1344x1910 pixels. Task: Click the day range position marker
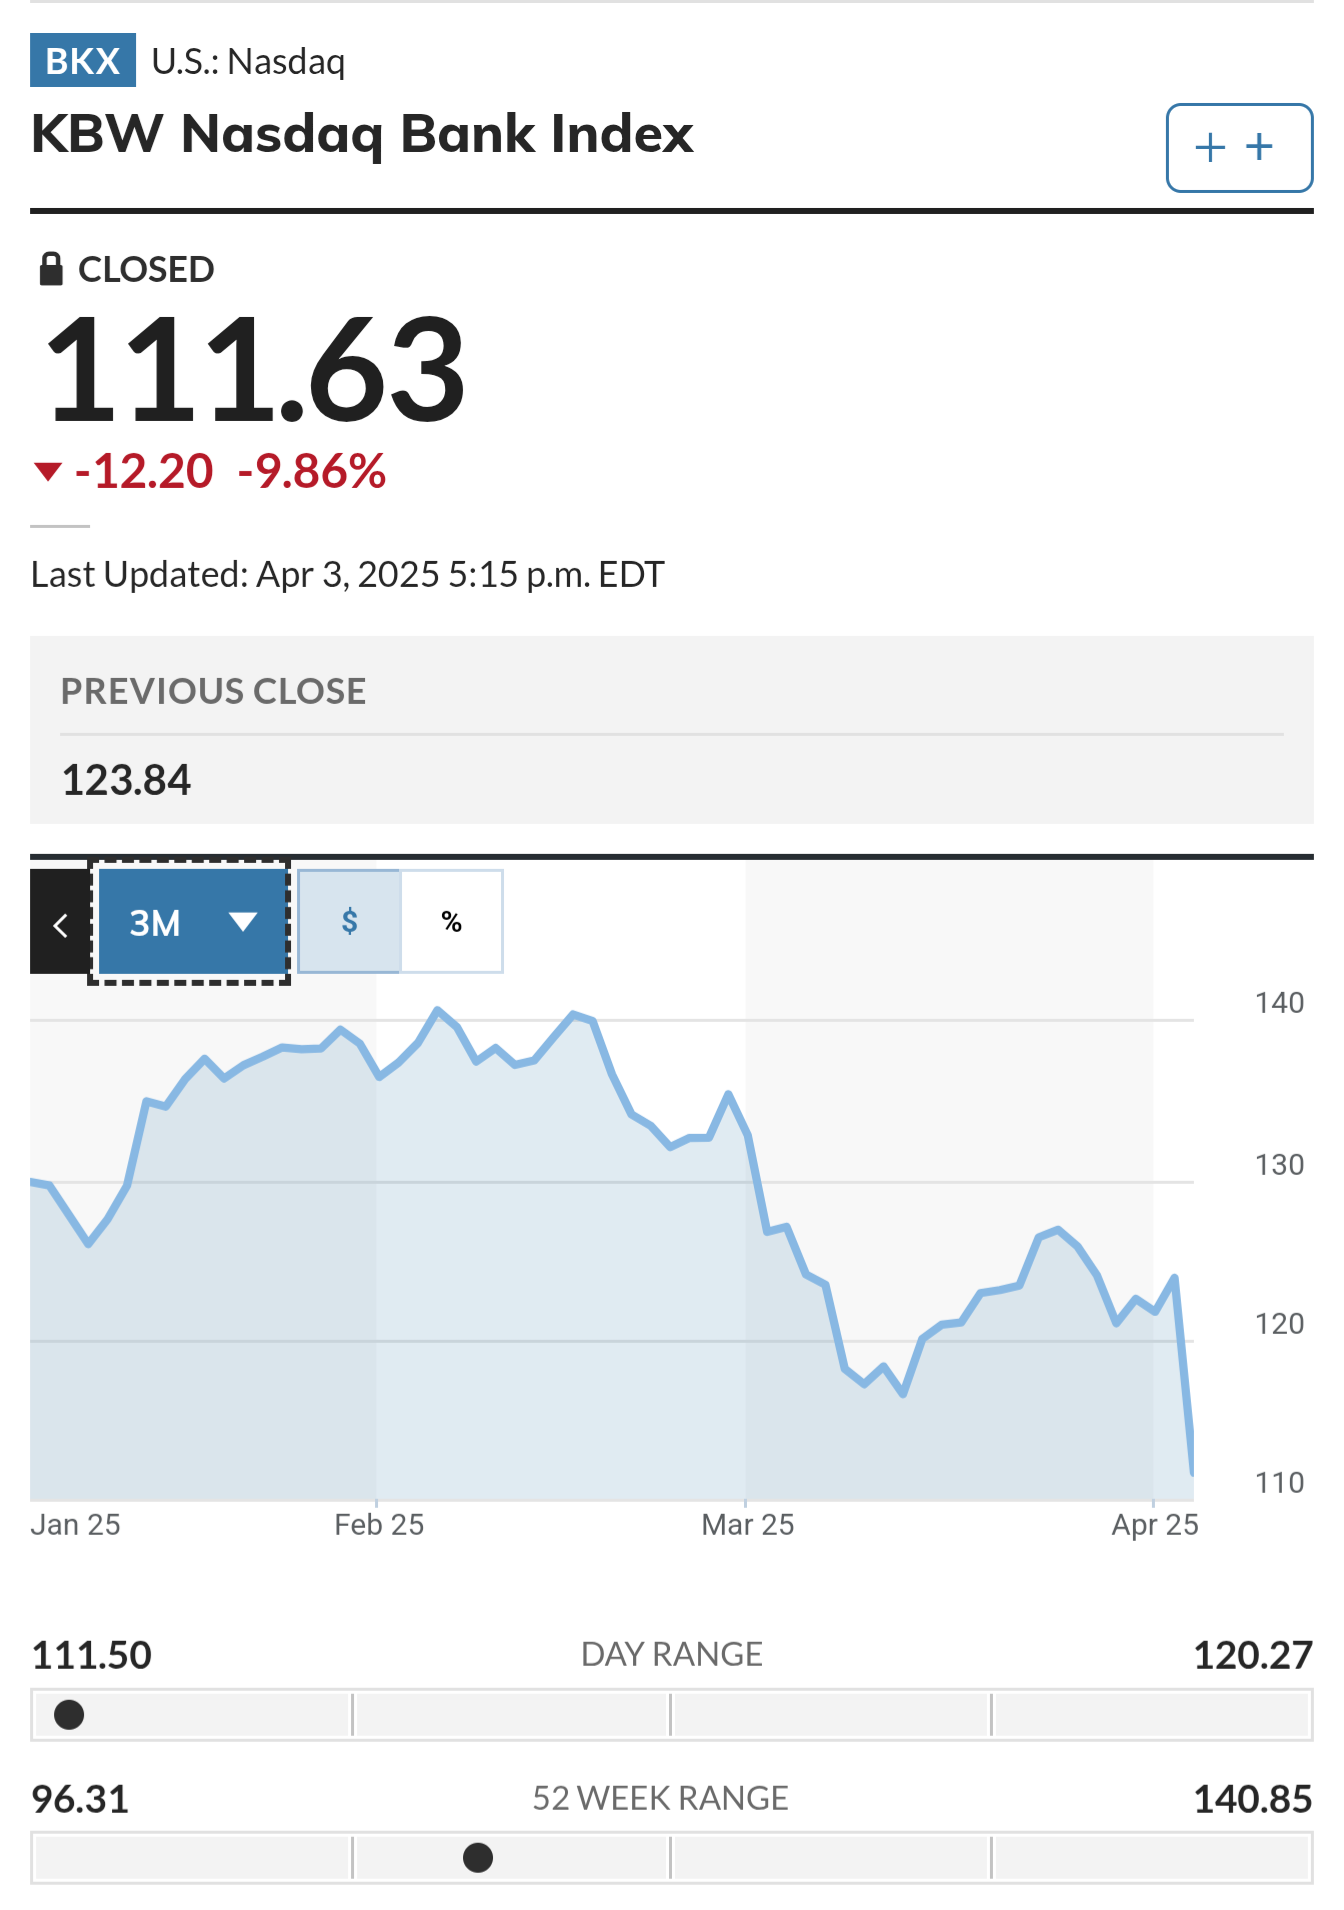69,1715
